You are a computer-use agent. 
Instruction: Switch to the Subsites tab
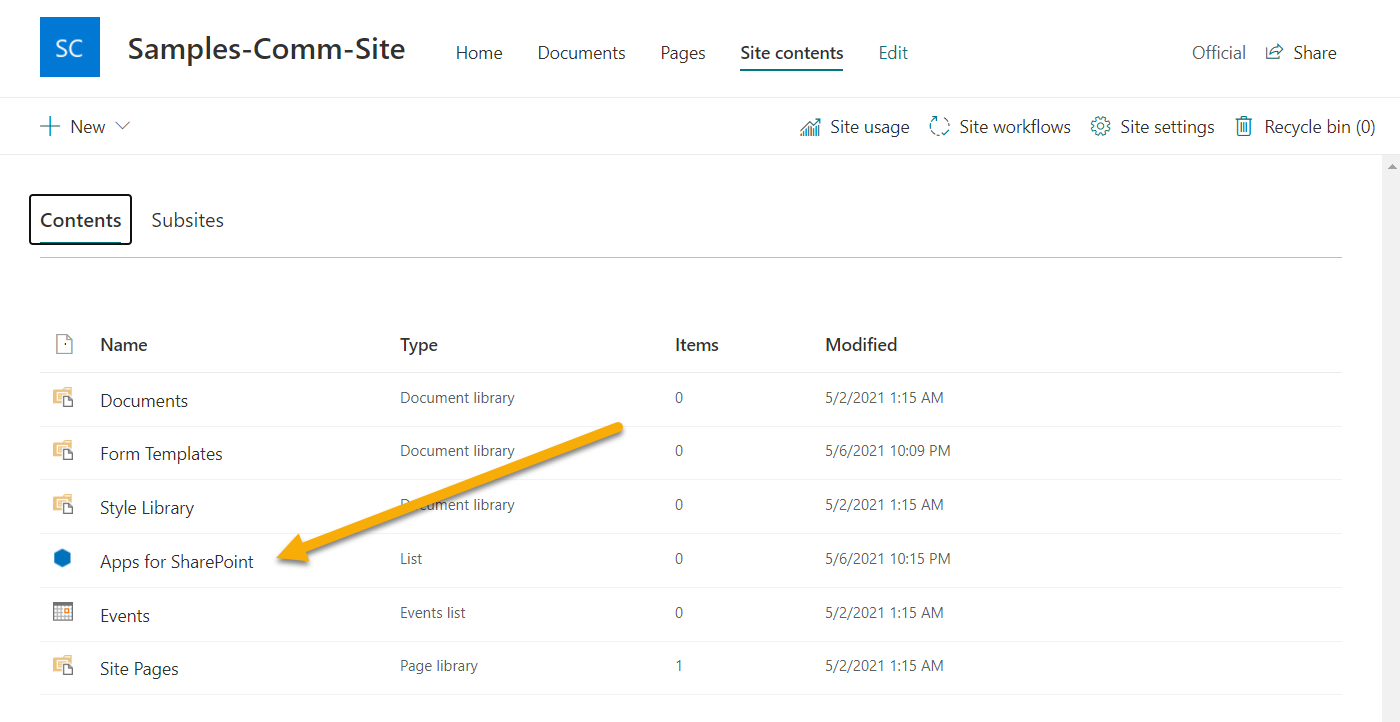[187, 220]
